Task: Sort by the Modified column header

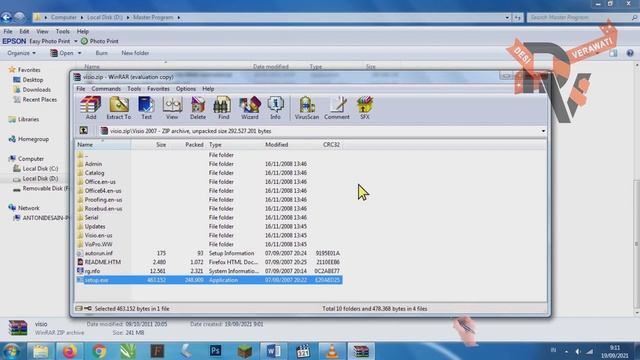Action: pos(277,144)
